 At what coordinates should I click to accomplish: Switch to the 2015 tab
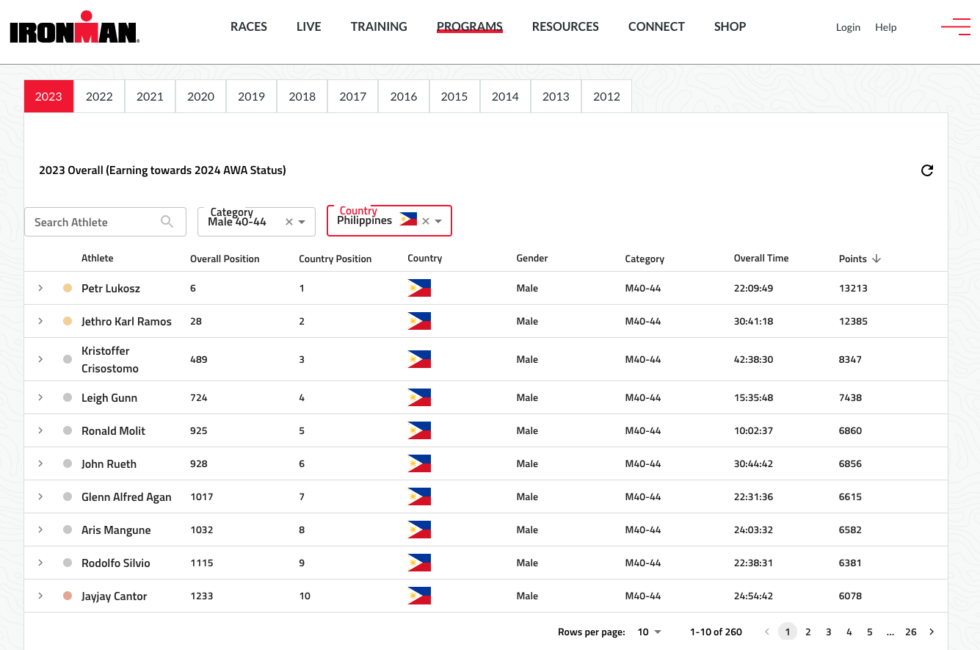454,96
